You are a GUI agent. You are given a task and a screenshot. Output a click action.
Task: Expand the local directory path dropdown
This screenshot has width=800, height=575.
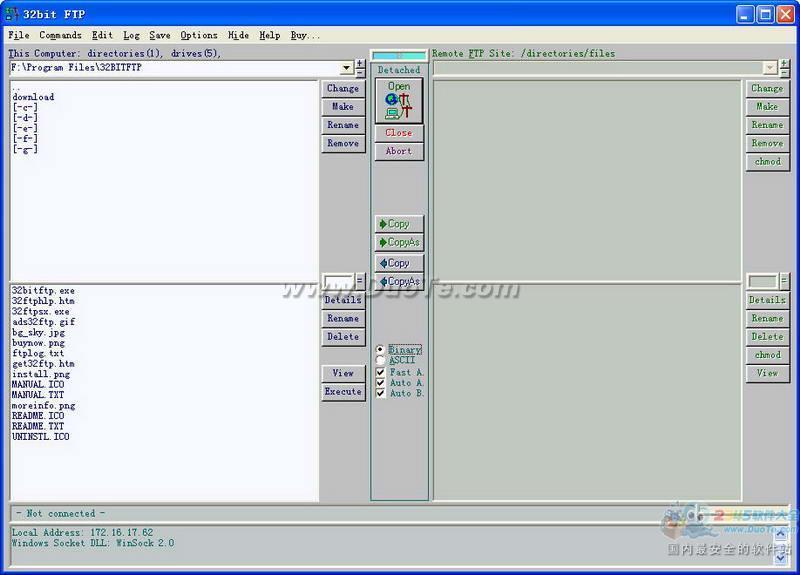click(346, 68)
